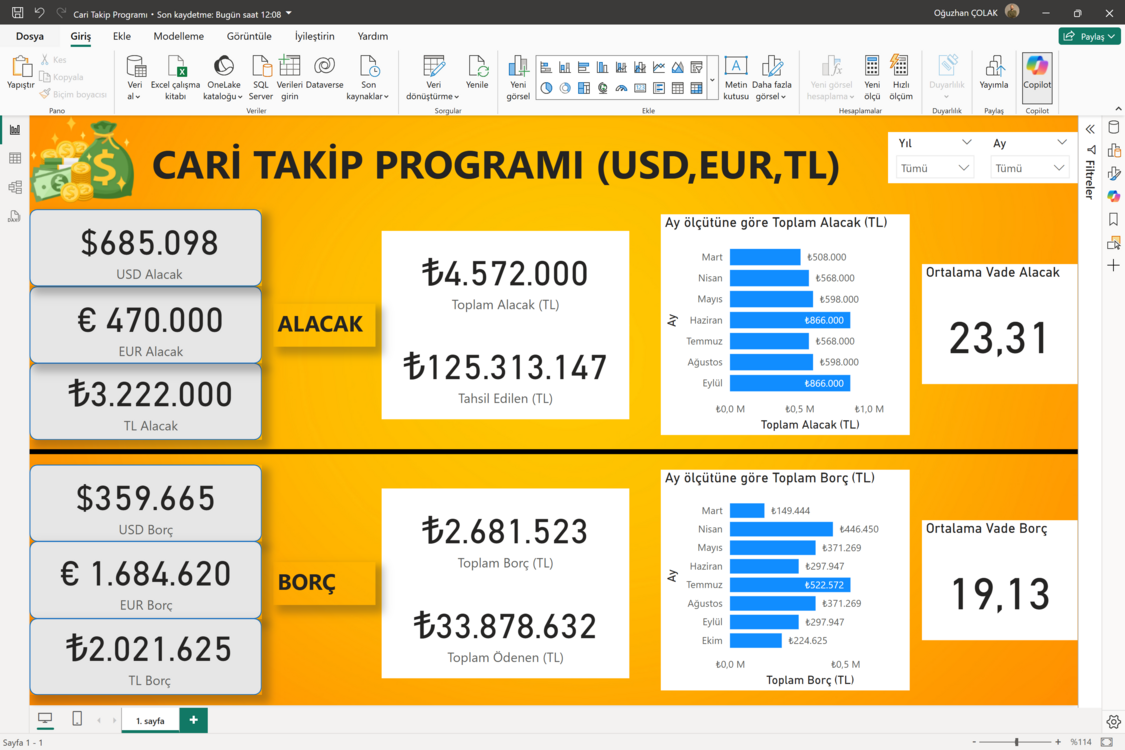1125x750 pixels.
Task: Add a new page with plus button
Action: click(194, 720)
